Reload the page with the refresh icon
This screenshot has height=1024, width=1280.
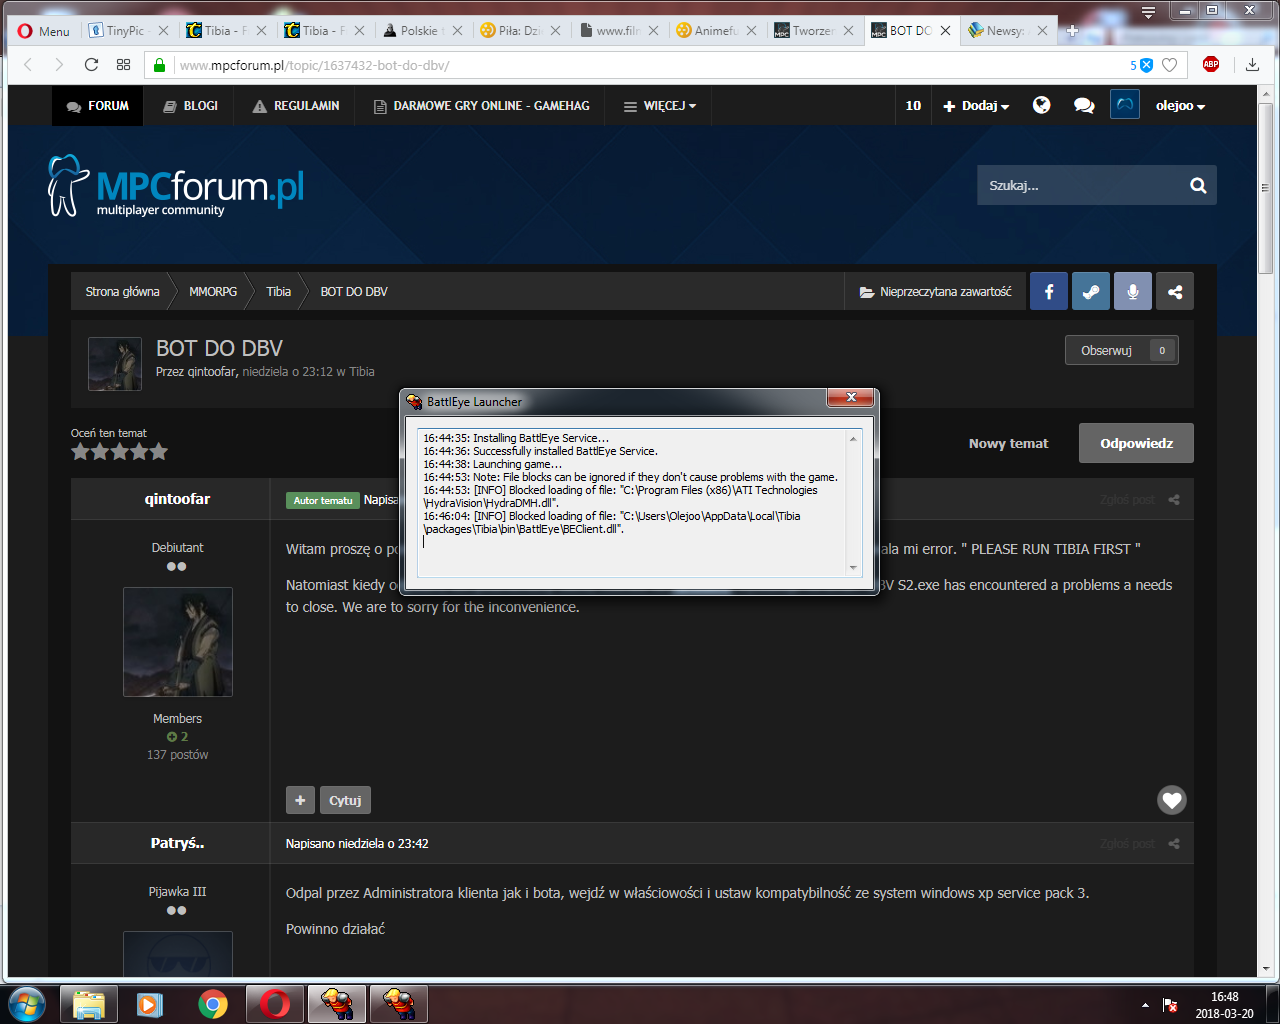[91, 65]
